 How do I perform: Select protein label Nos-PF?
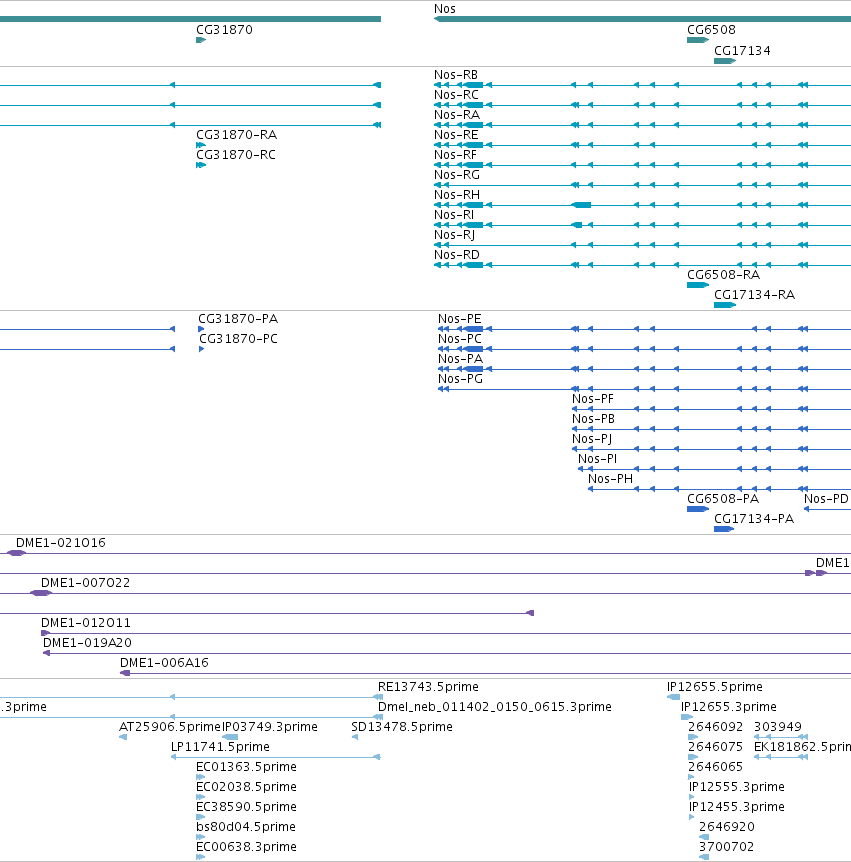(593, 399)
